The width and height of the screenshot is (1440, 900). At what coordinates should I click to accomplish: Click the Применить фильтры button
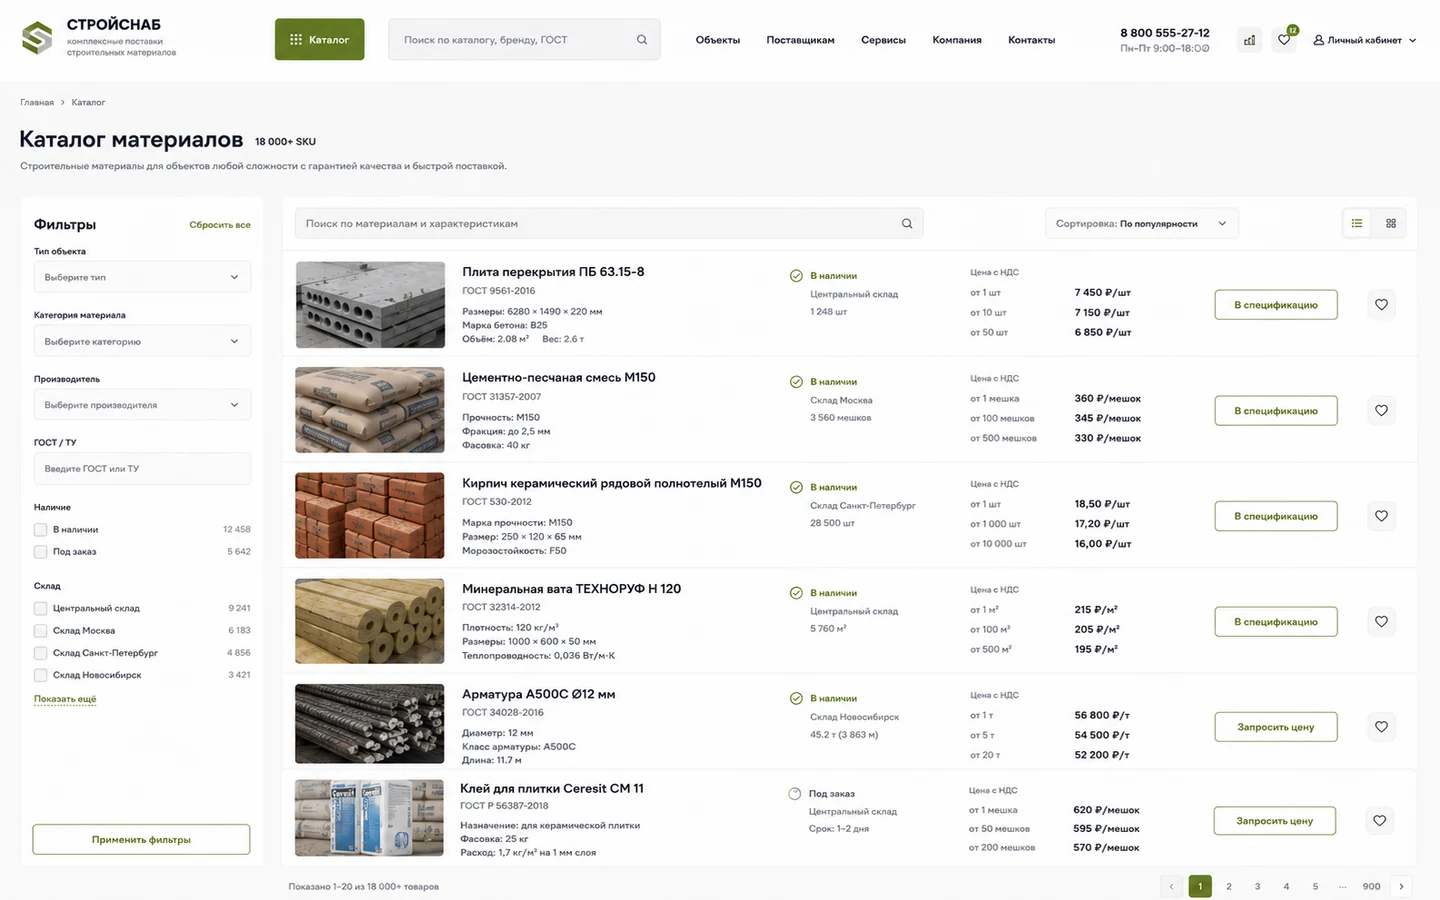[141, 839]
